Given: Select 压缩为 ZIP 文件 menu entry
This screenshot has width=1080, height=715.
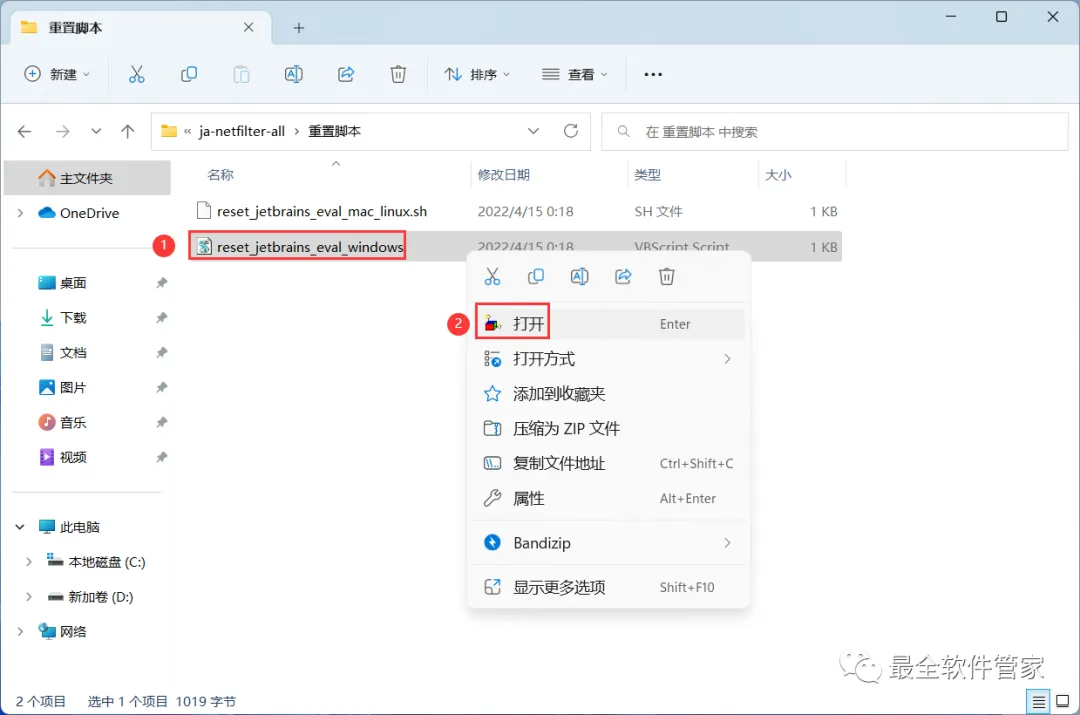Looking at the screenshot, I should 610,428.
